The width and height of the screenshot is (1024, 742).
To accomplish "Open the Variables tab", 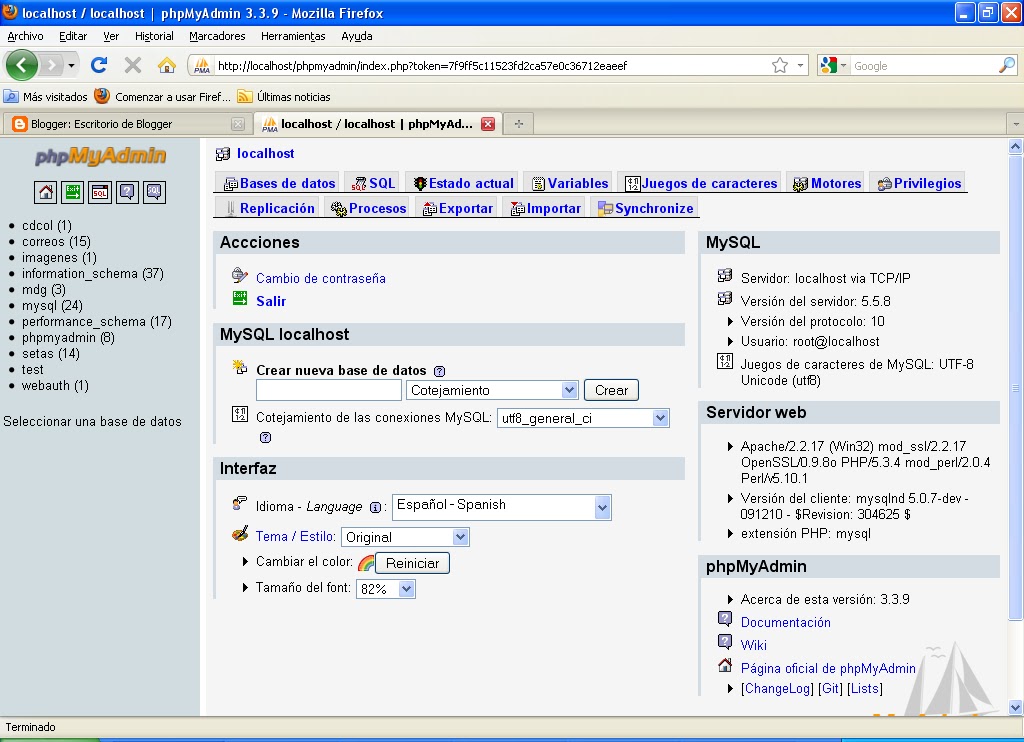I will [570, 184].
